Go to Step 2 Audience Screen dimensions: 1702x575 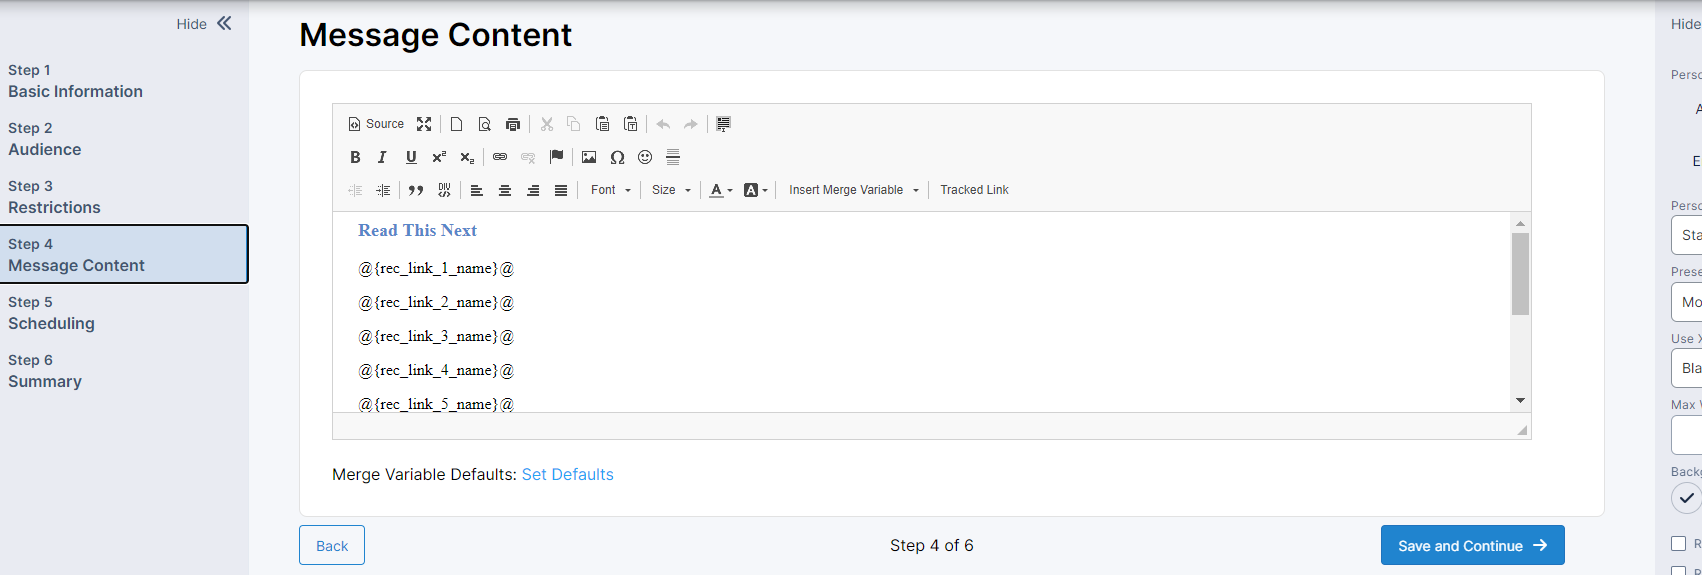tap(45, 139)
